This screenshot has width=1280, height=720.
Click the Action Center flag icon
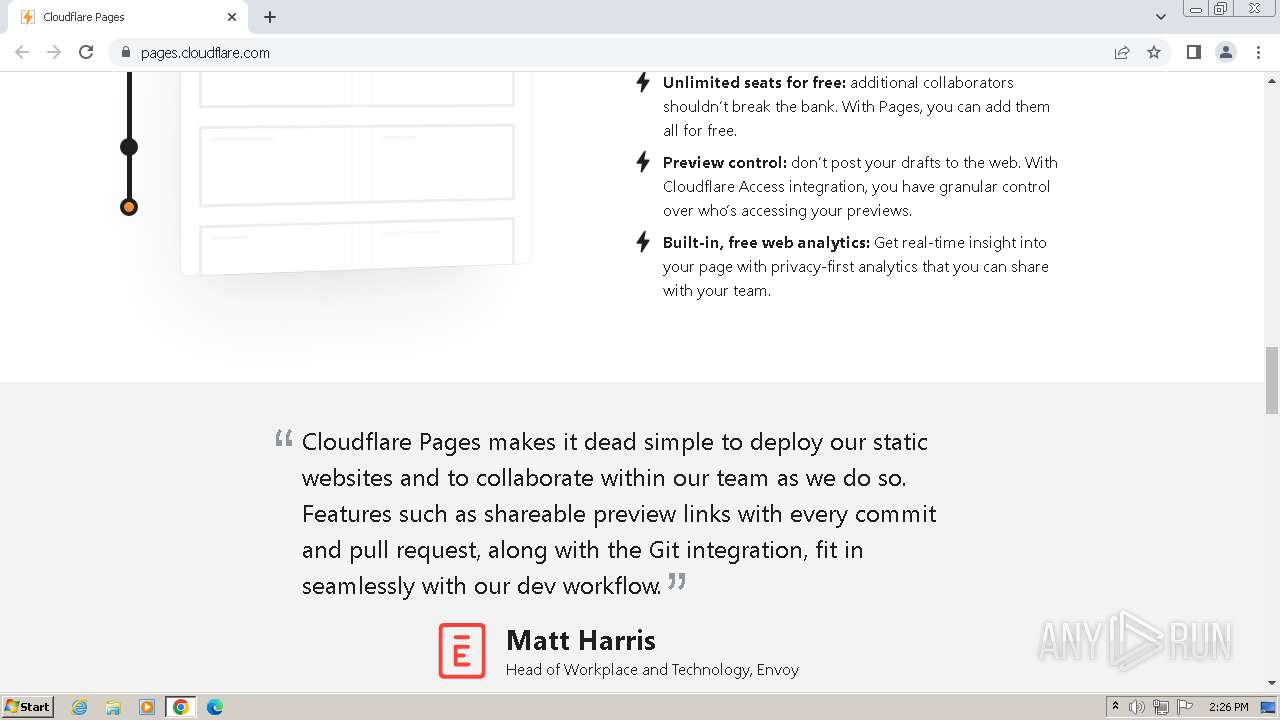[x=1185, y=707]
